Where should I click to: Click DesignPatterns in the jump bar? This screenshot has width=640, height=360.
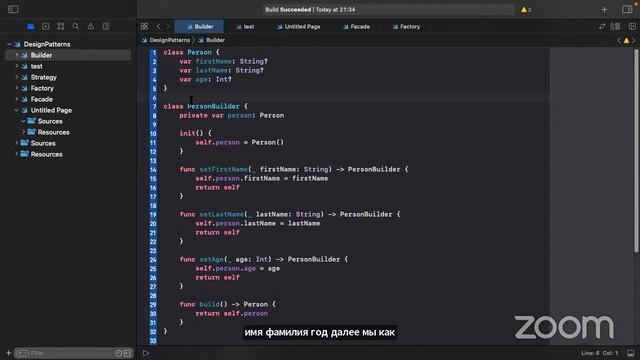click(169, 40)
